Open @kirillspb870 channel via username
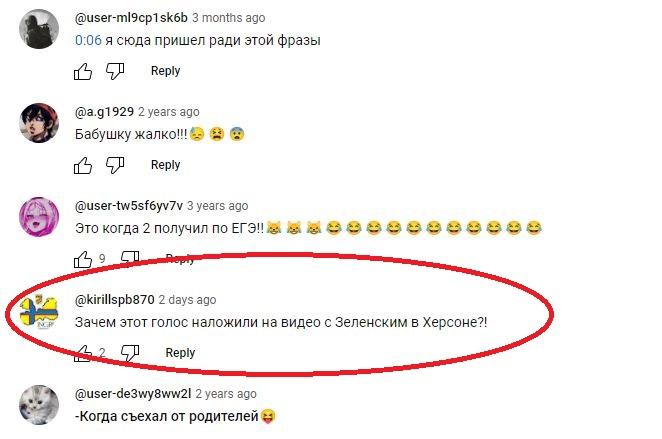This screenshot has width=662, height=439. (114, 300)
